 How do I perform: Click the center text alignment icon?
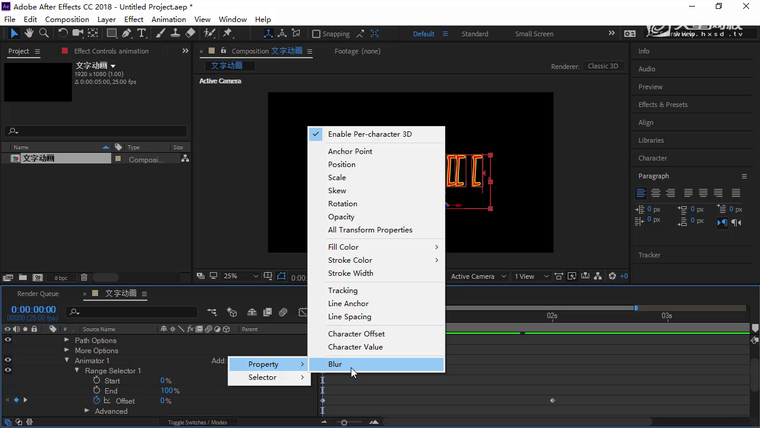pos(656,192)
